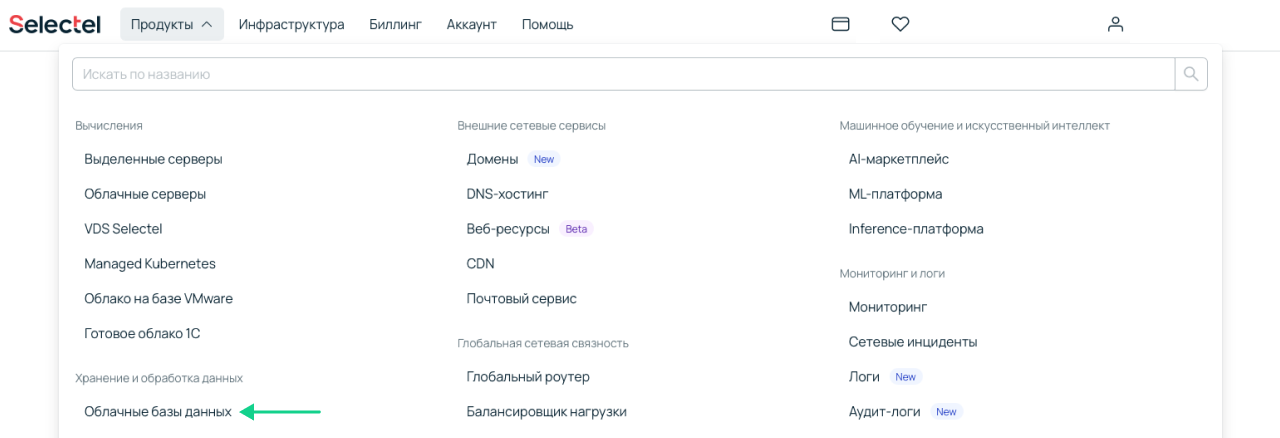Open AI-маркетплейс
1280x438 pixels.
pyautogui.click(x=899, y=159)
